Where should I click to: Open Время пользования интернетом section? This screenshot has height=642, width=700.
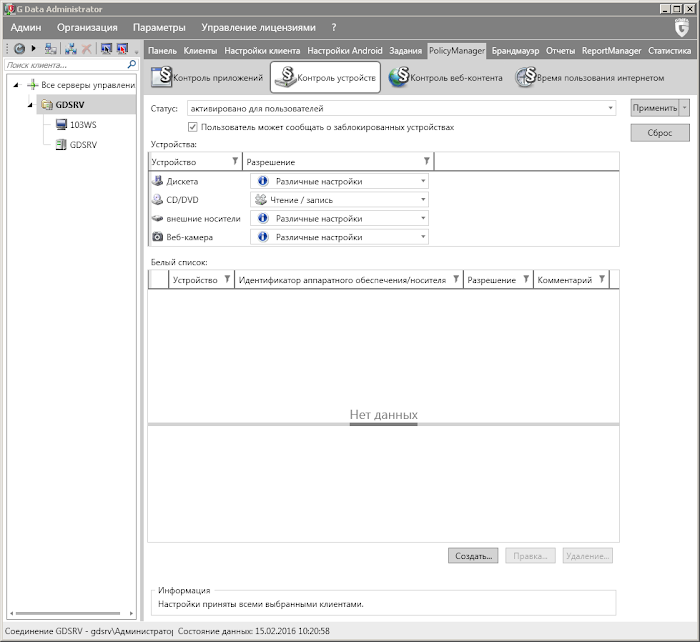pyautogui.click(x=589, y=77)
